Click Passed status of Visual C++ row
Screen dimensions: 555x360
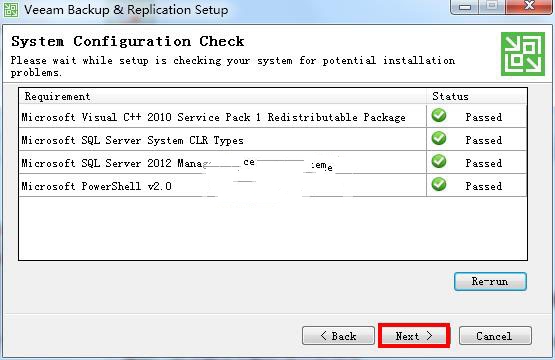[484, 117]
